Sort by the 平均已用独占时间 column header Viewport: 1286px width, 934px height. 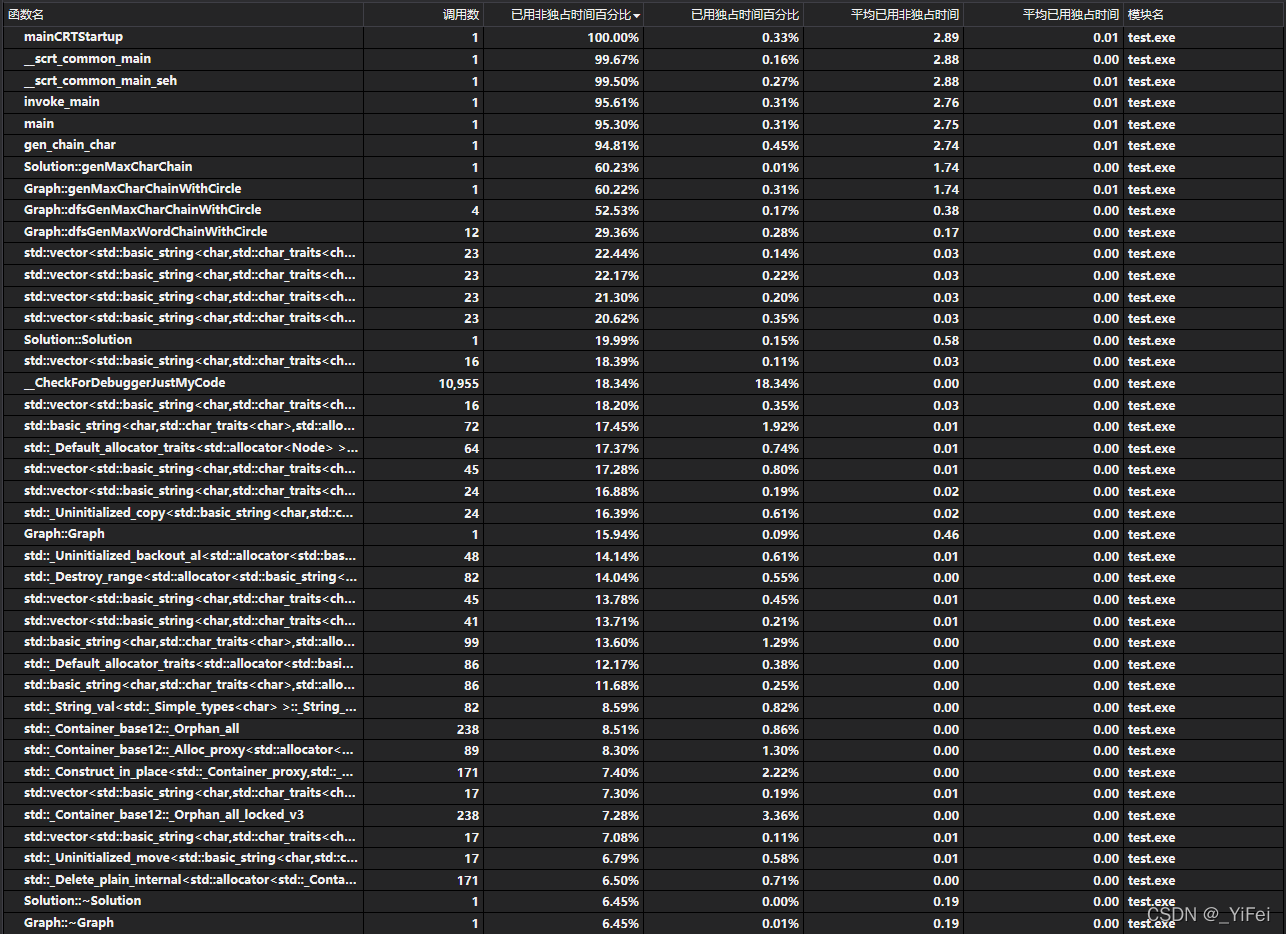click(x=1043, y=15)
